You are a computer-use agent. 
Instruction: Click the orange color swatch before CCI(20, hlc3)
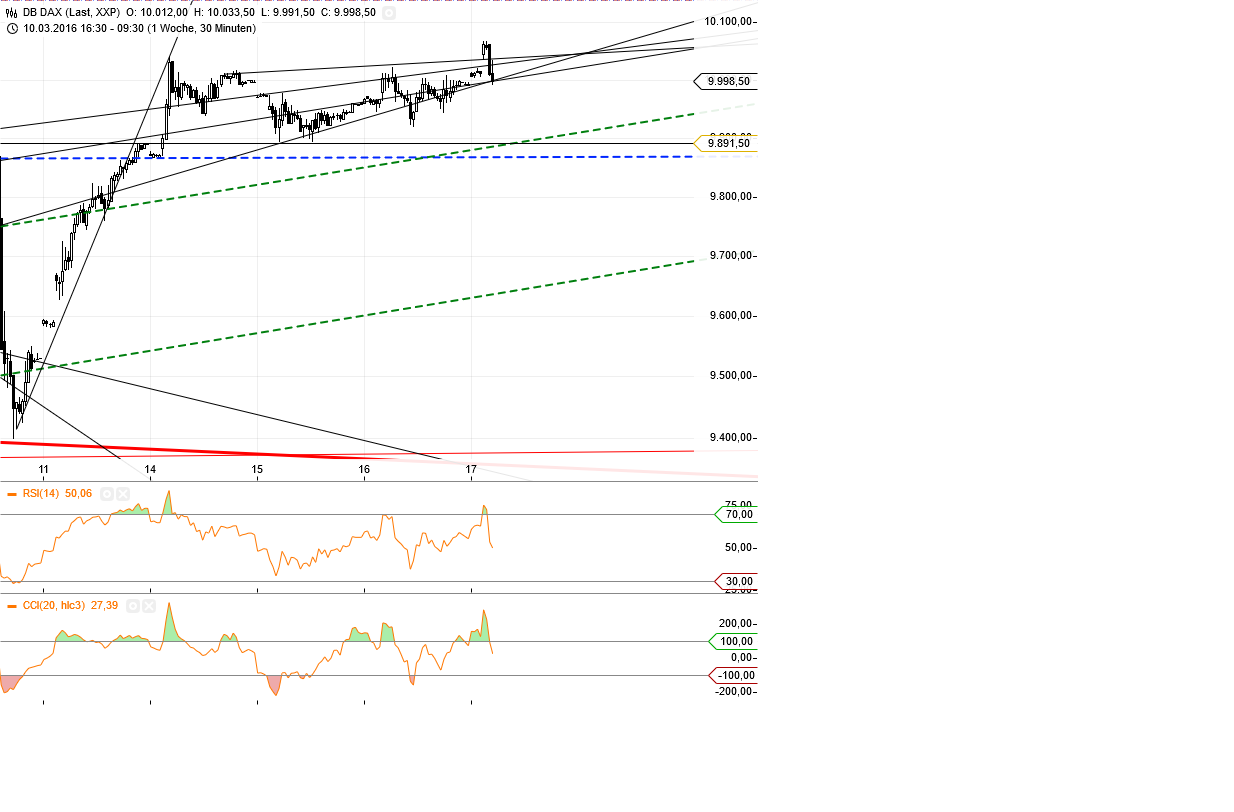pyautogui.click(x=11, y=605)
